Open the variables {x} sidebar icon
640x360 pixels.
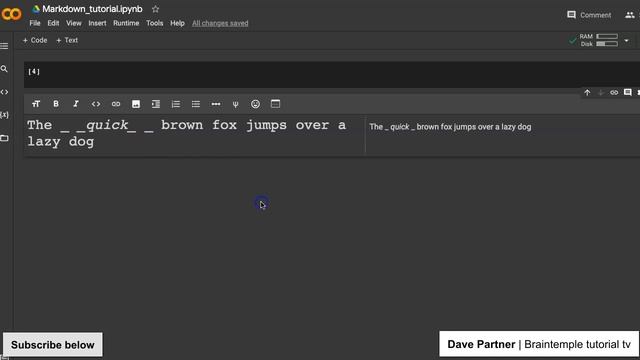(4, 115)
